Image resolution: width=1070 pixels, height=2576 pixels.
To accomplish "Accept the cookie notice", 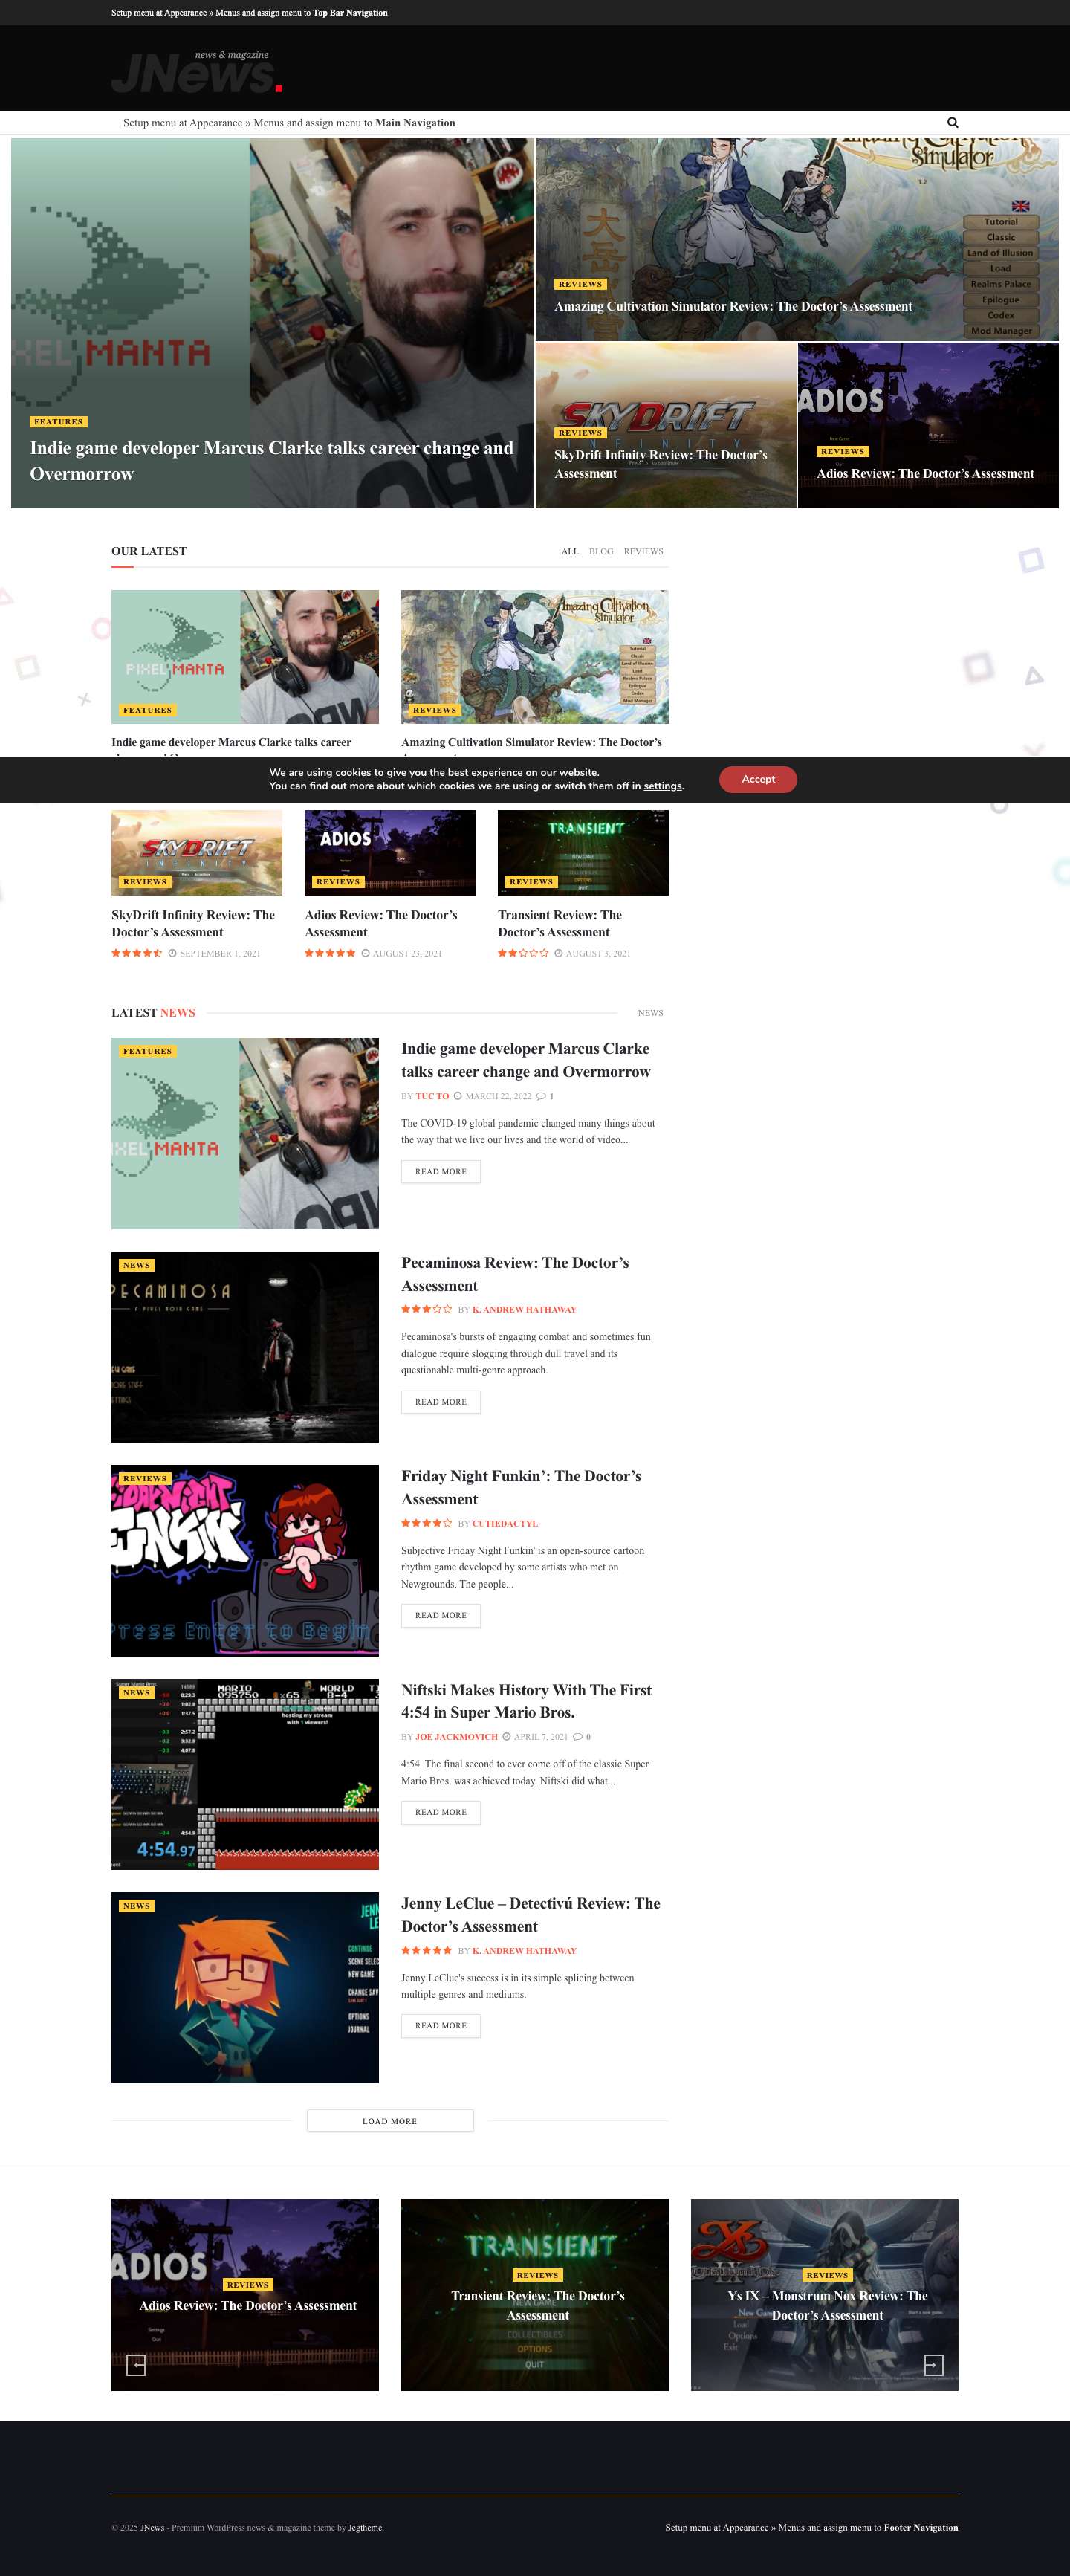I will pos(758,779).
